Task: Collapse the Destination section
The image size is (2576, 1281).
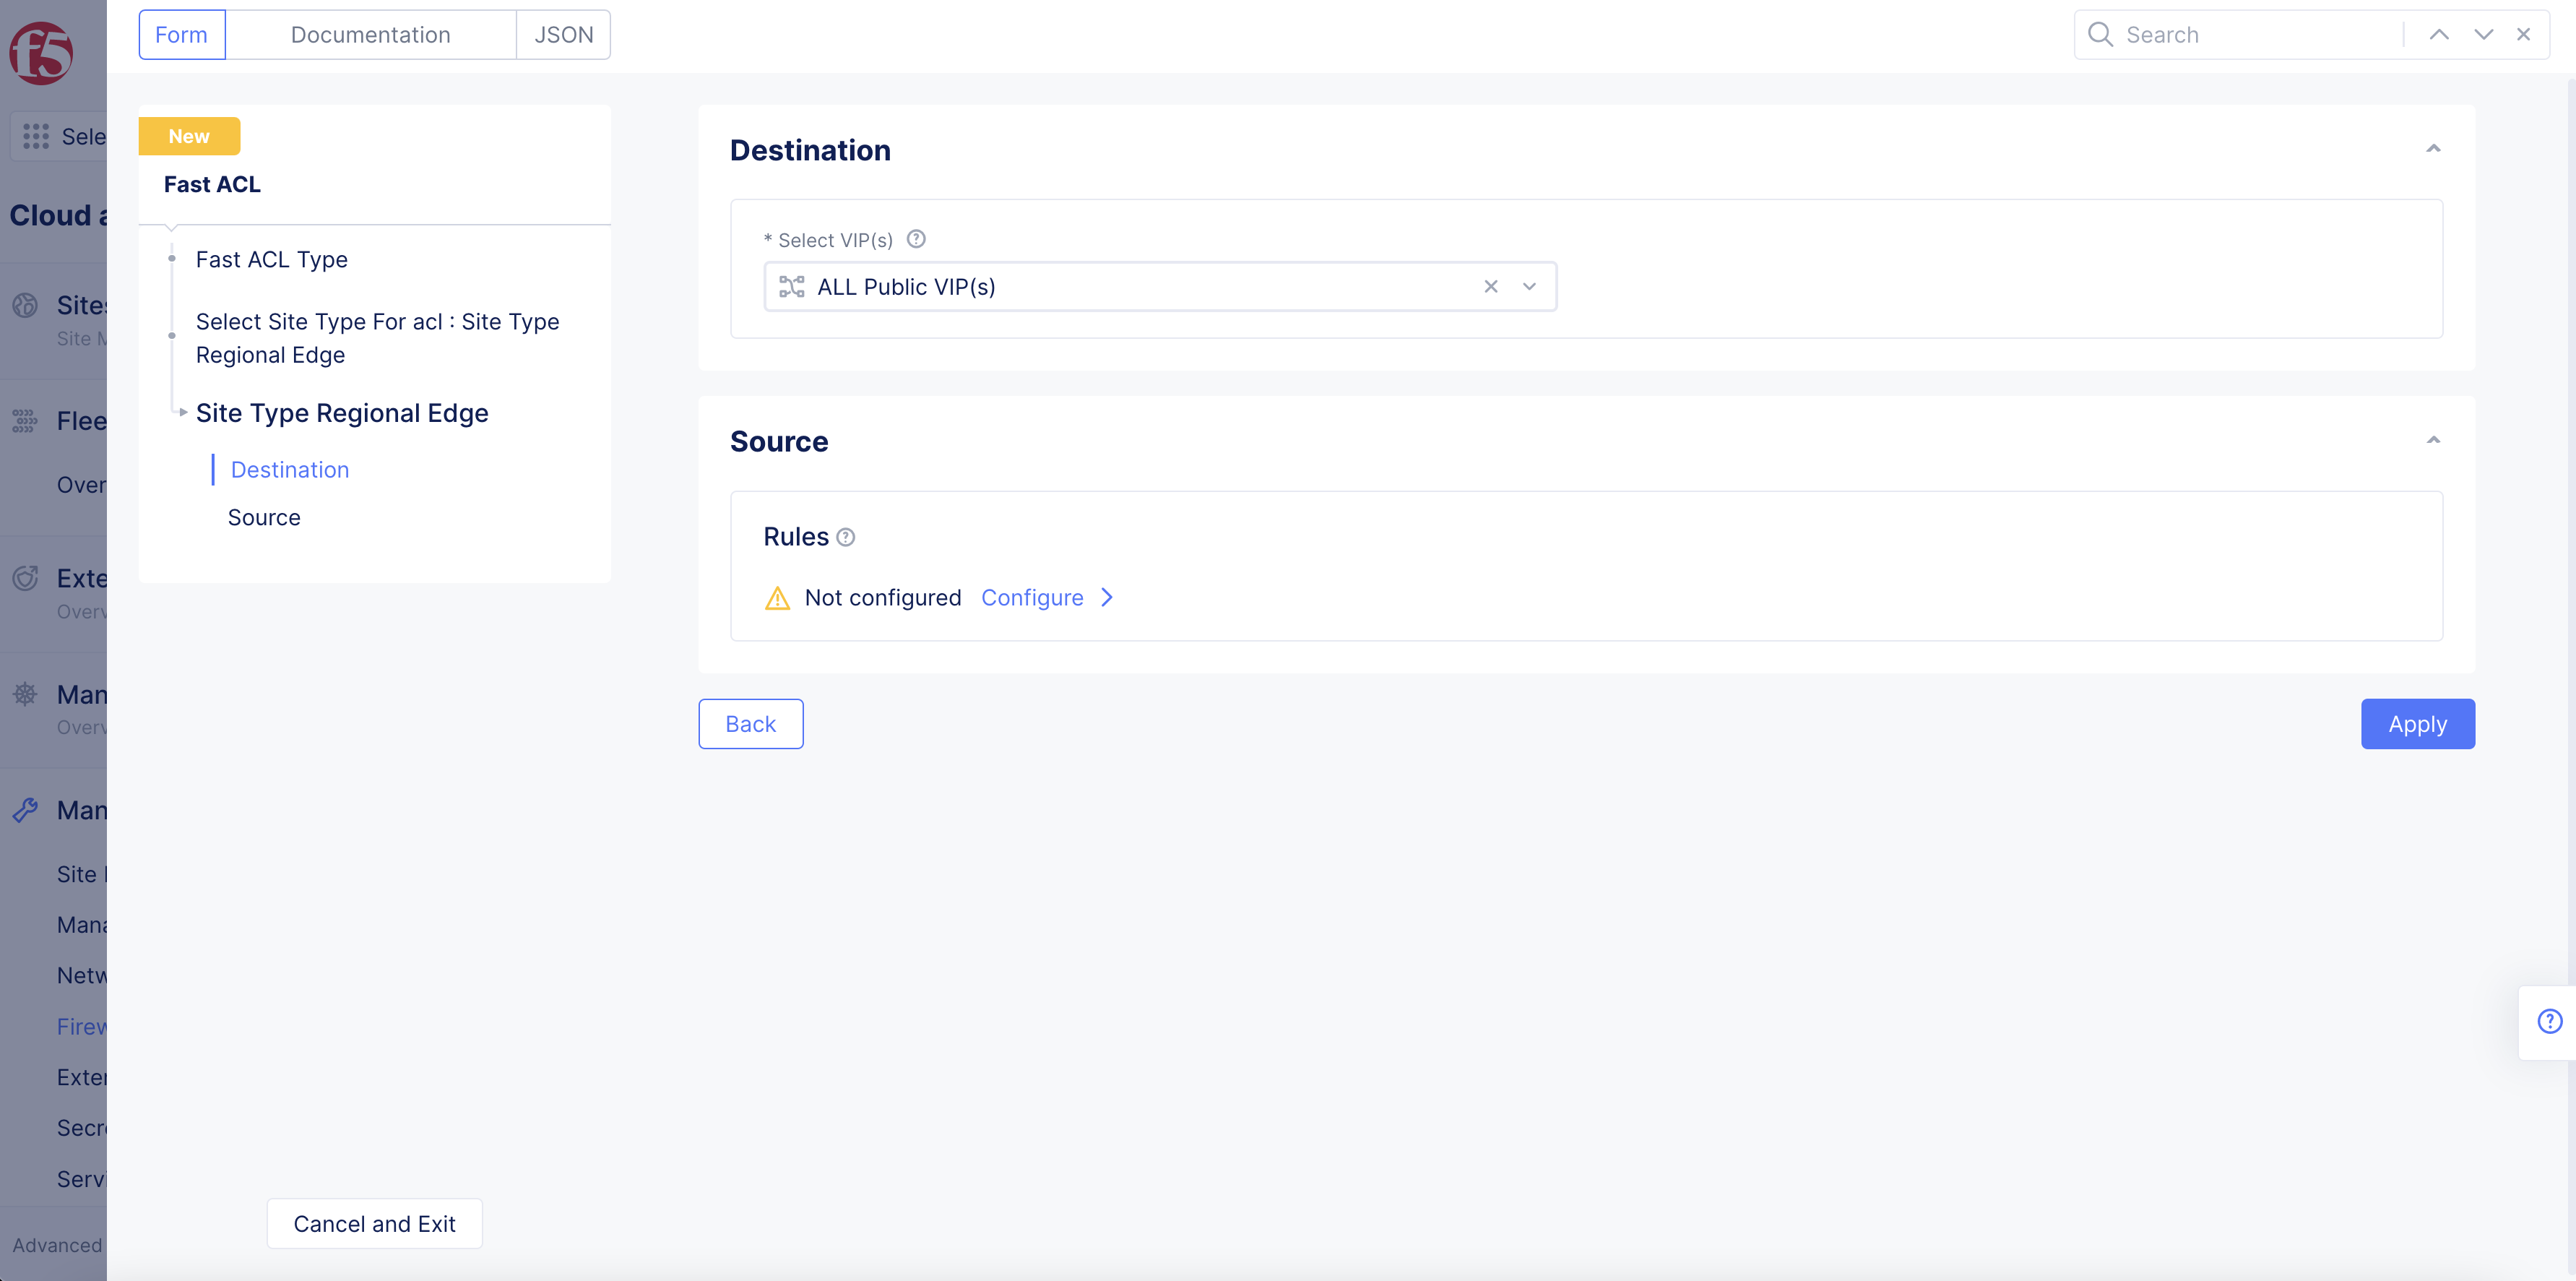Action: pyautogui.click(x=2434, y=148)
